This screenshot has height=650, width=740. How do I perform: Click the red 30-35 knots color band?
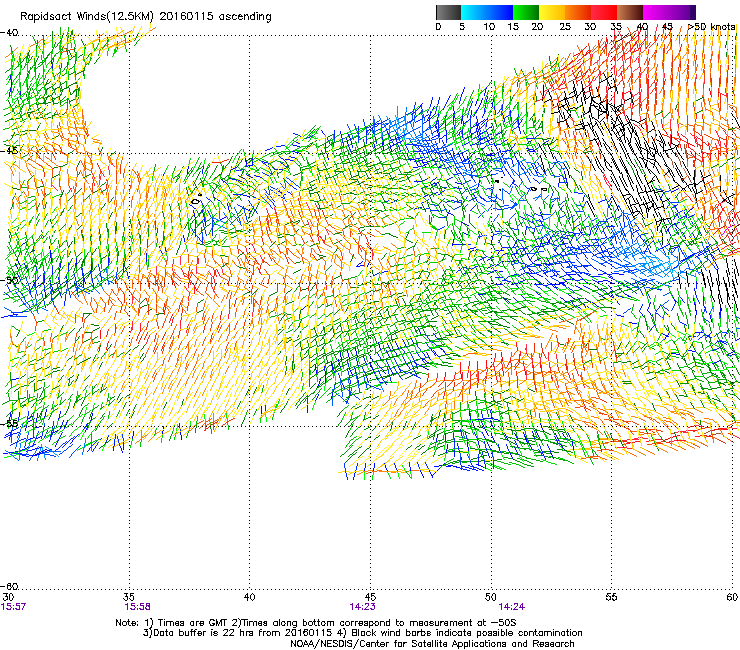click(x=604, y=12)
